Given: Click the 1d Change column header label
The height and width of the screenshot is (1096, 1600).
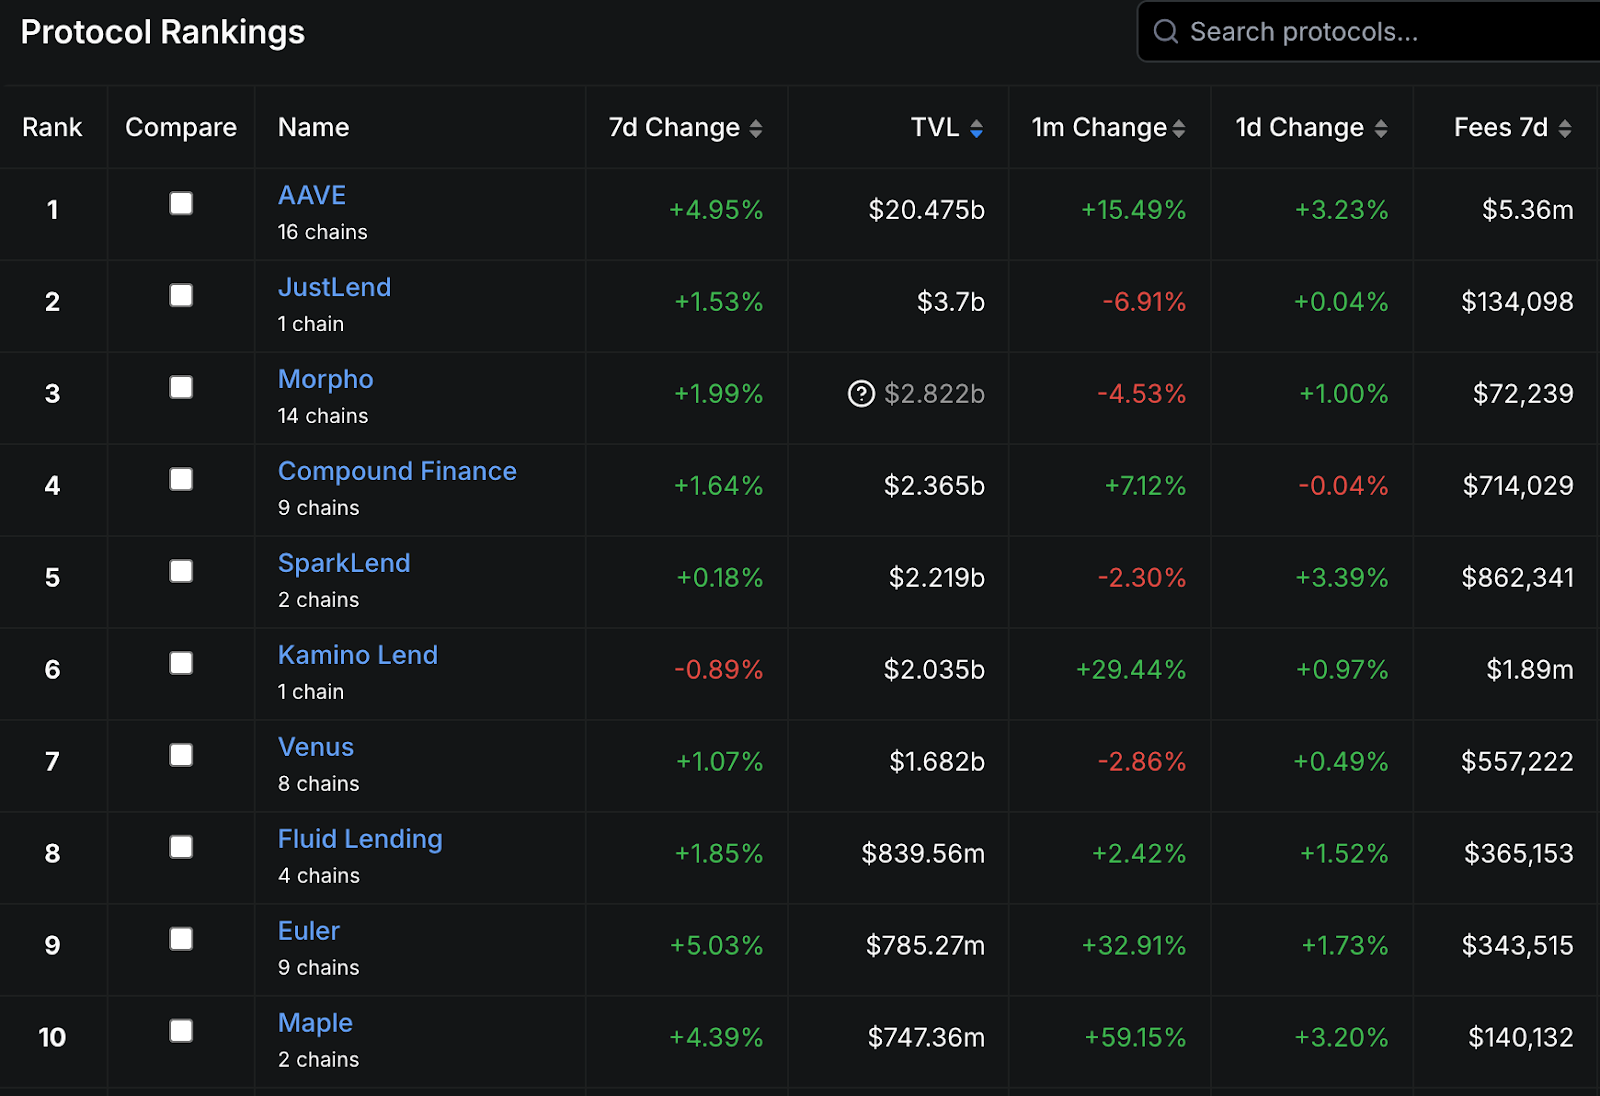Looking at the screenshot, I should pos(1299,128).
